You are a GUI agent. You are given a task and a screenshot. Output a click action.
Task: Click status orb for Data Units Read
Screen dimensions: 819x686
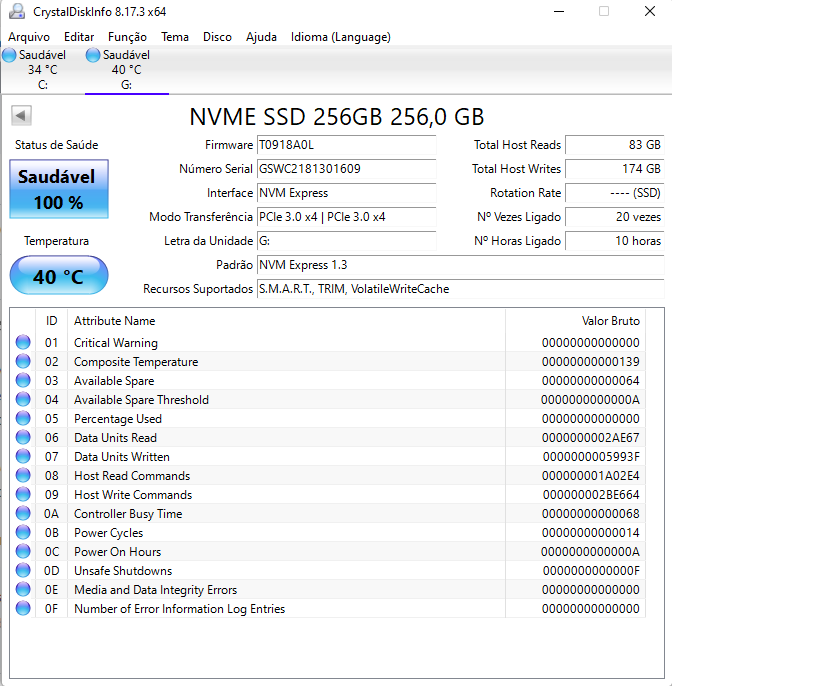[23, 437]
